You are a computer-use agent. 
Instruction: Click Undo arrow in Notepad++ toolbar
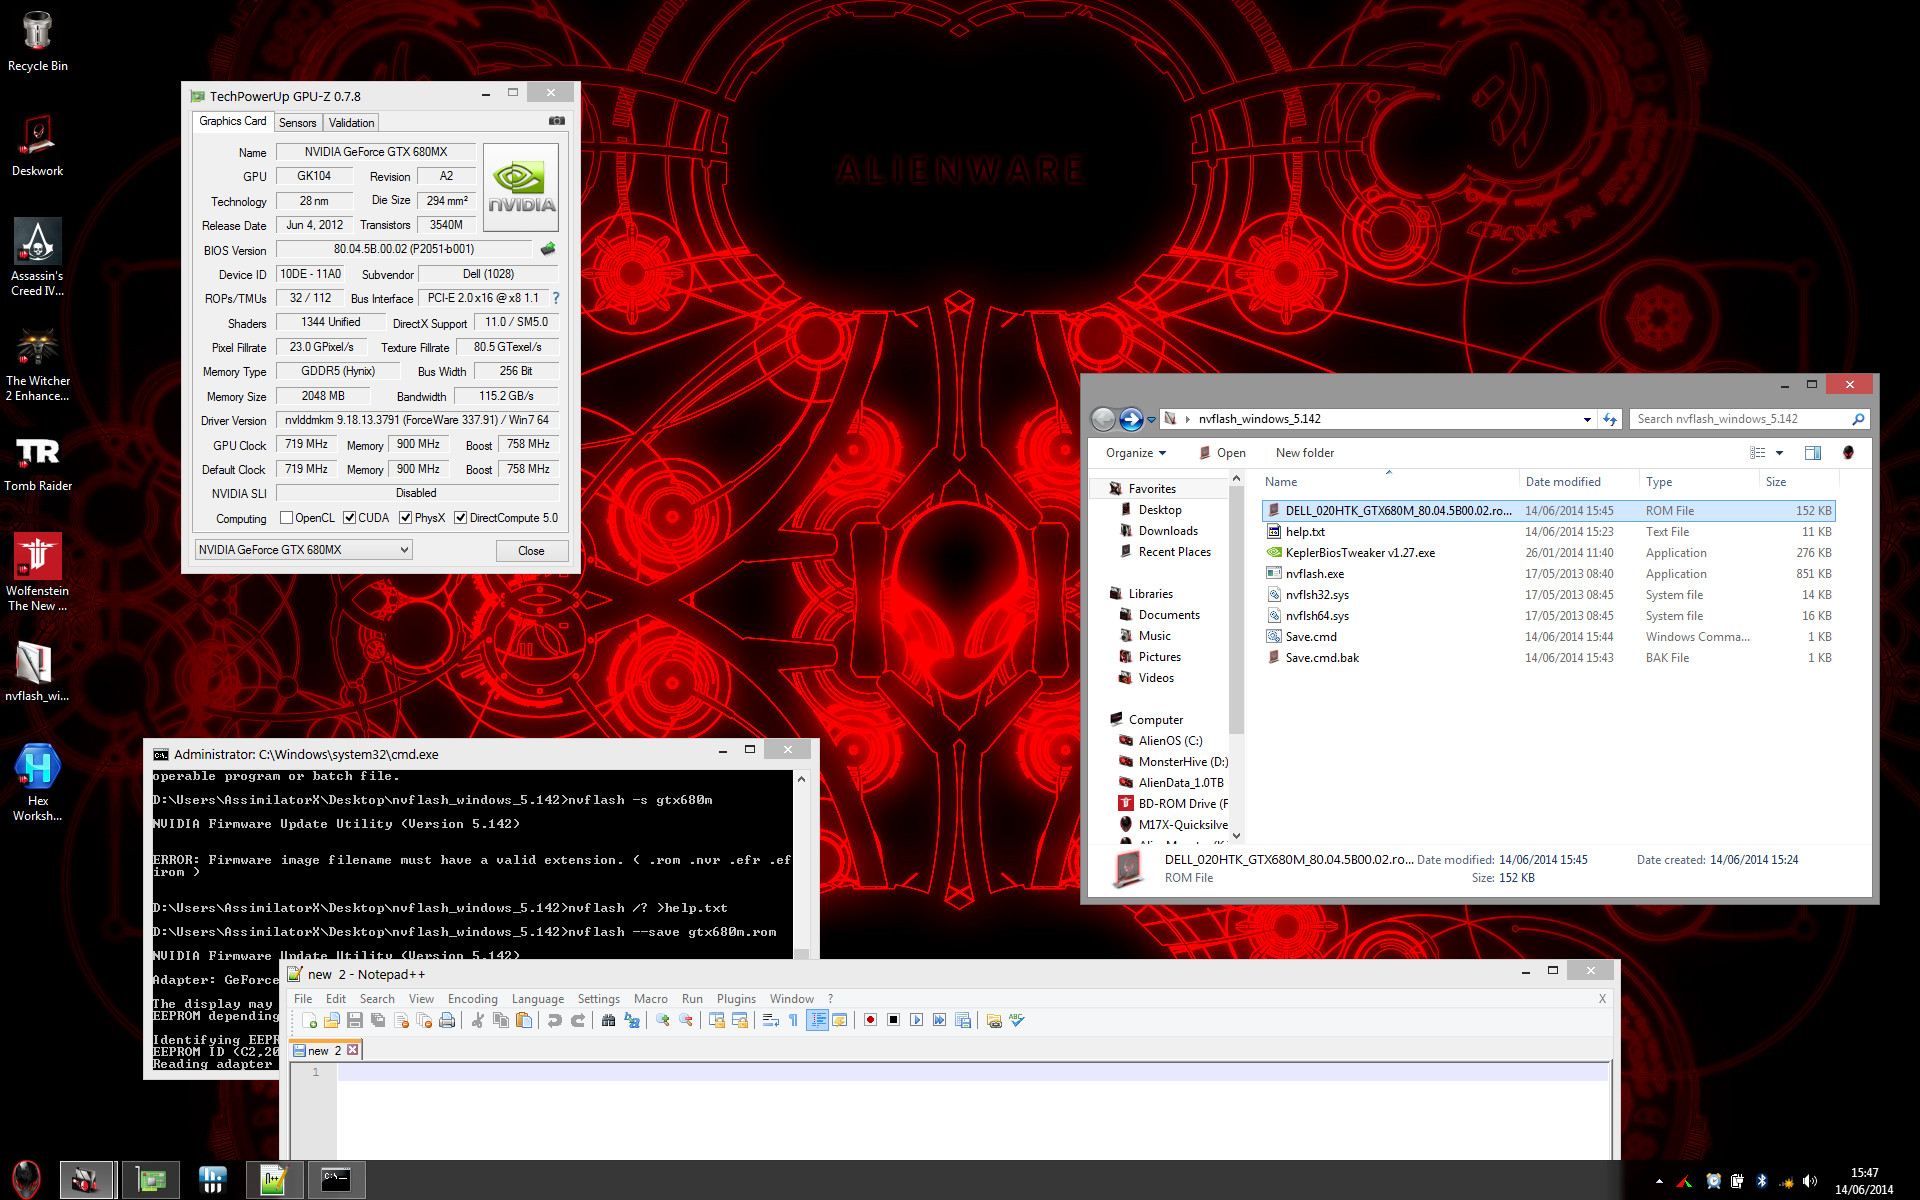[554, 1020]
